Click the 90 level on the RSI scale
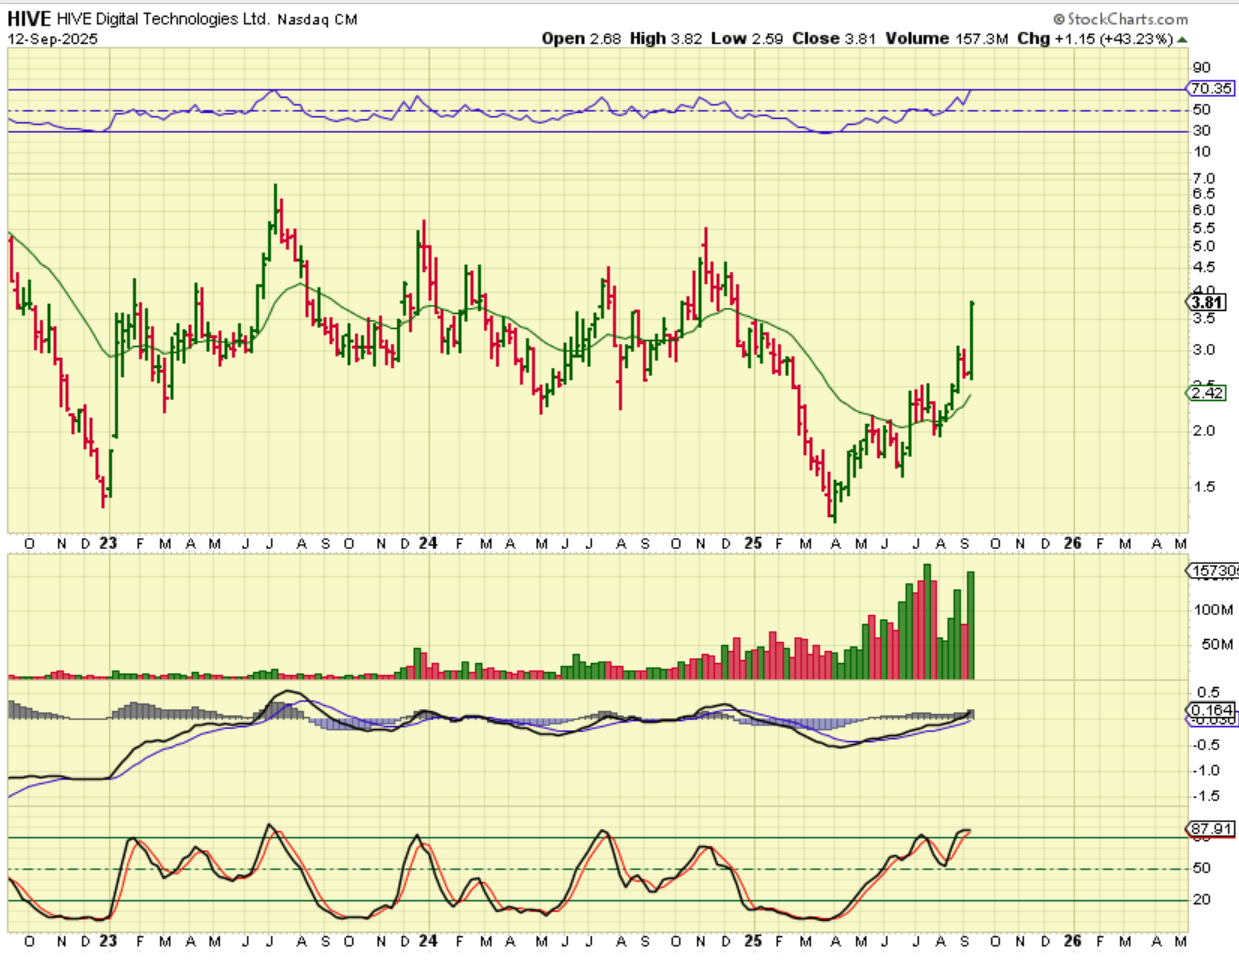This screenshot has height=960, width=1239. [1201, 68]
